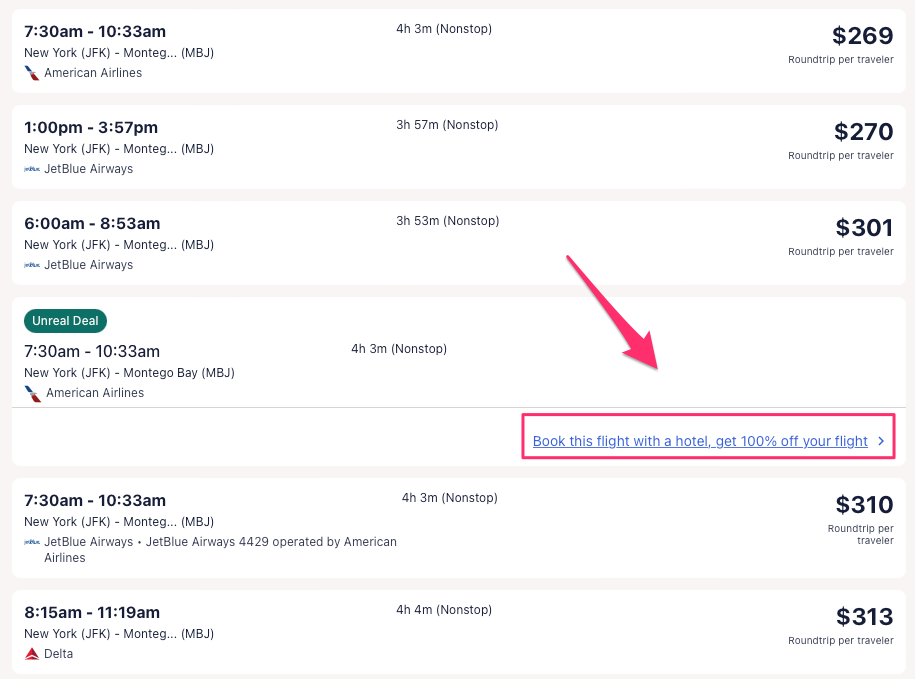Click the 1:00pm - 3:57pm flight time

[x=91, y=127]
